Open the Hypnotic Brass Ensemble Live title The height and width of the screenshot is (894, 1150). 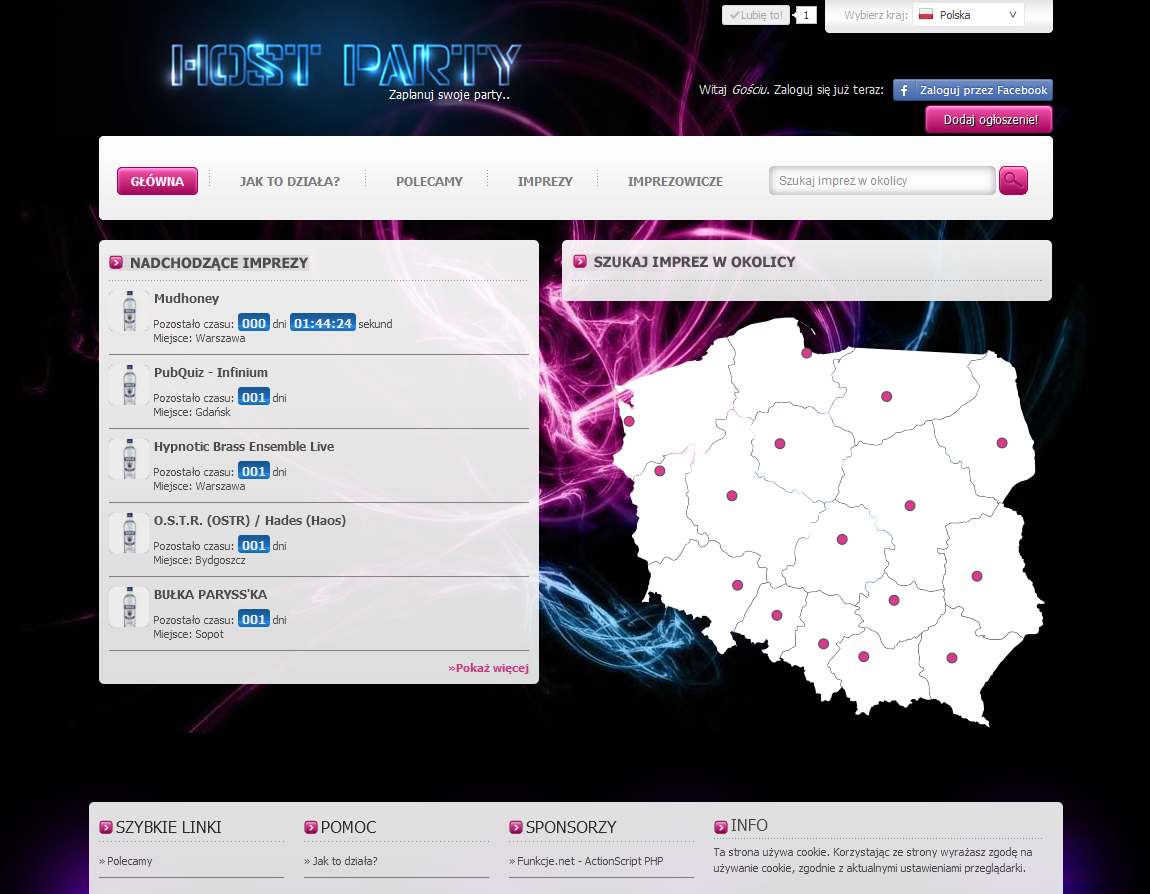coord(243,447)
